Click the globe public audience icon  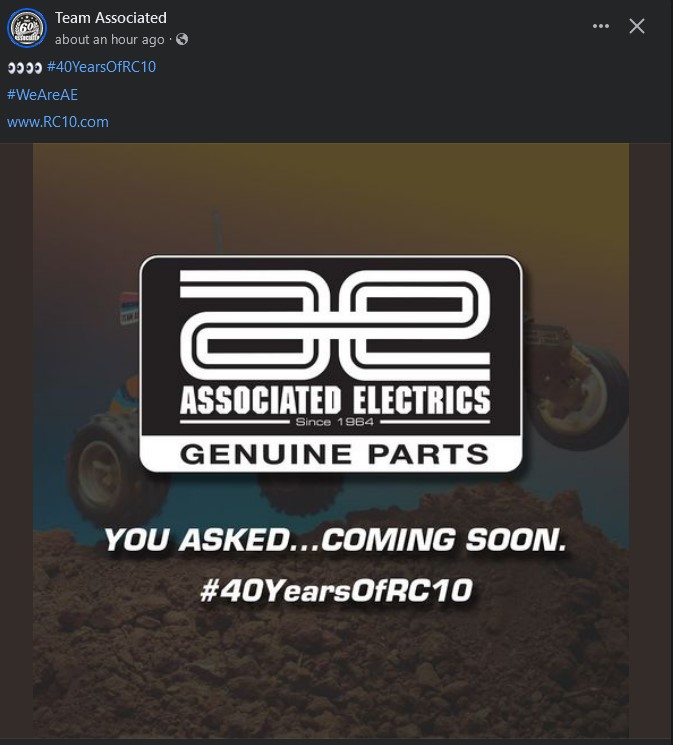[182, 39]
